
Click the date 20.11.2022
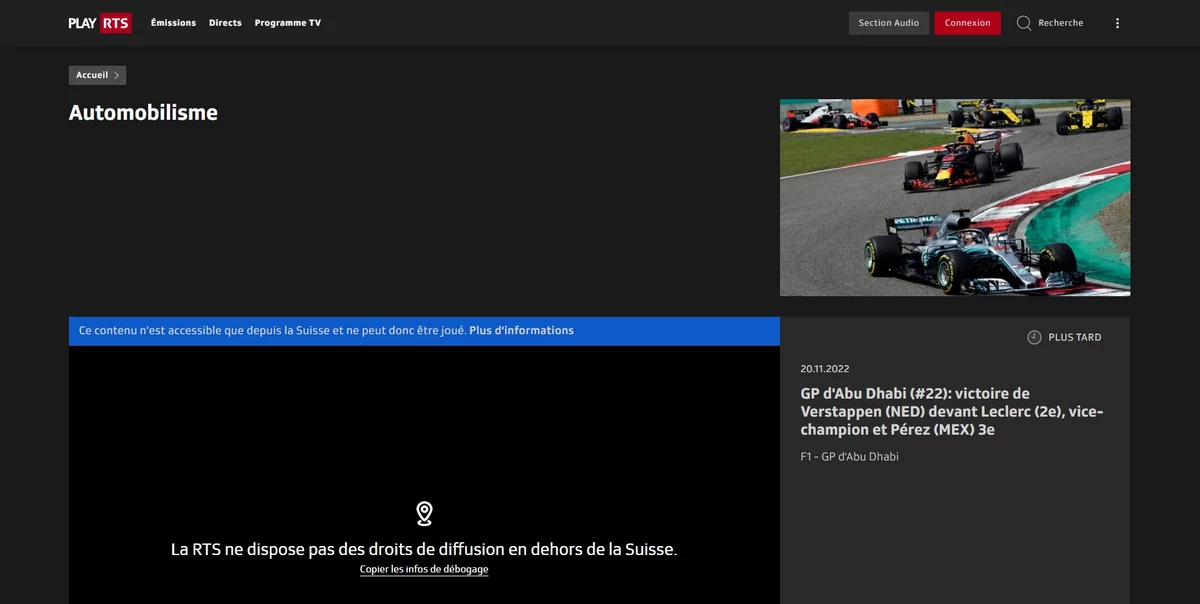[x=825, y=369]
